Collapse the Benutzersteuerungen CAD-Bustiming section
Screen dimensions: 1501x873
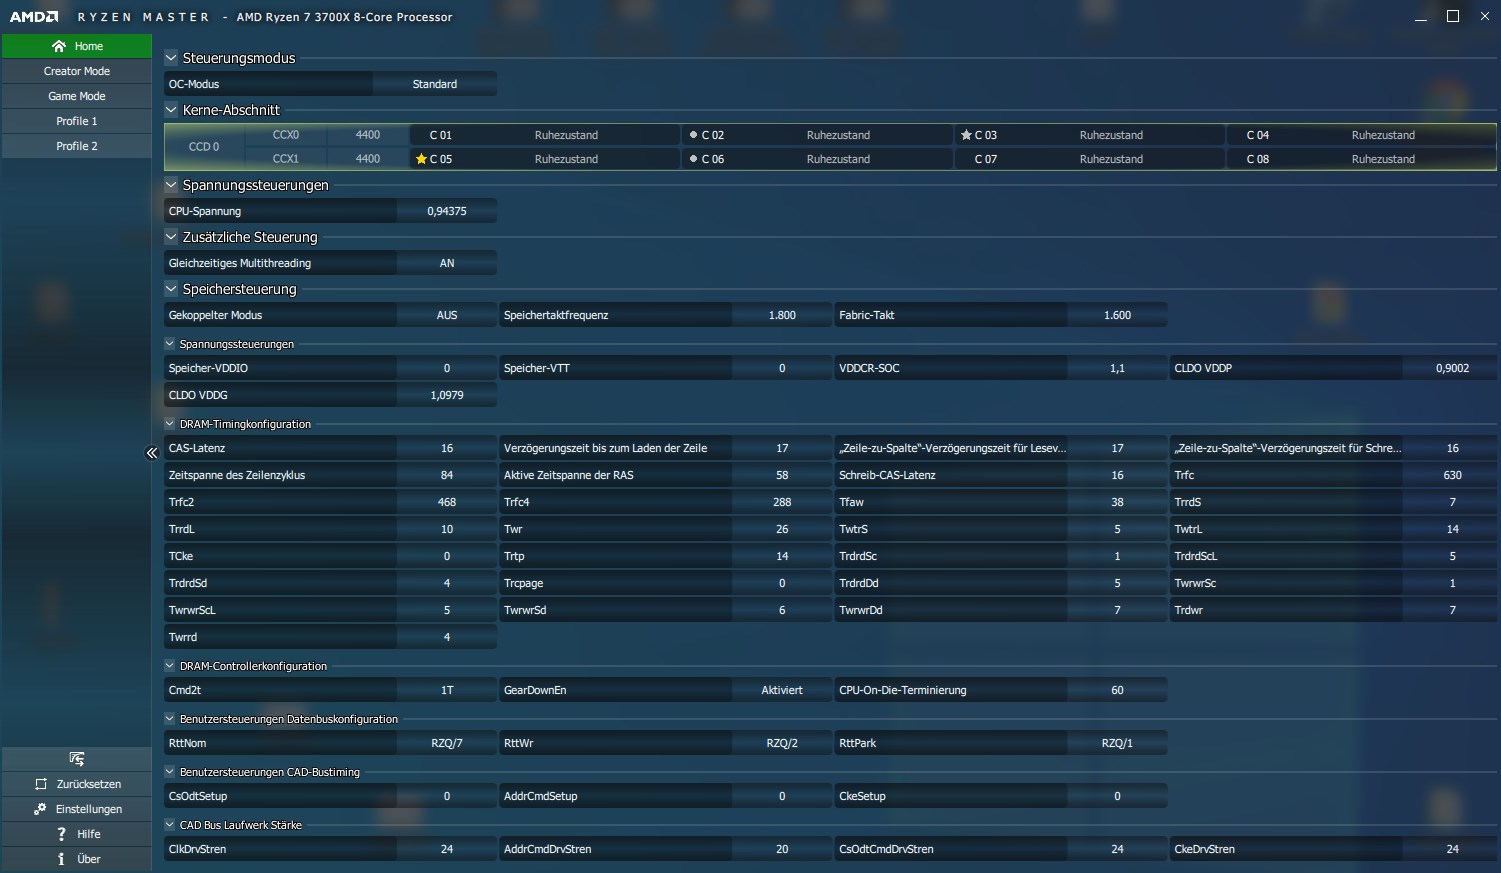[170, 772]
